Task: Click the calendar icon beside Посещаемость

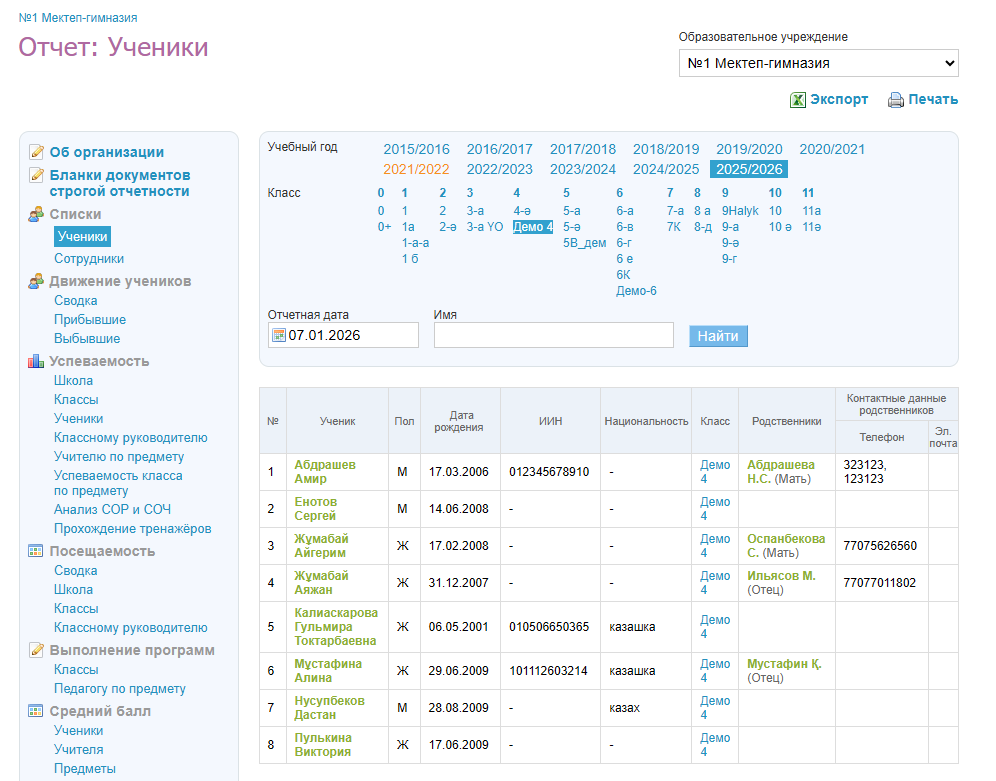Action: click(x=36, y=551)
